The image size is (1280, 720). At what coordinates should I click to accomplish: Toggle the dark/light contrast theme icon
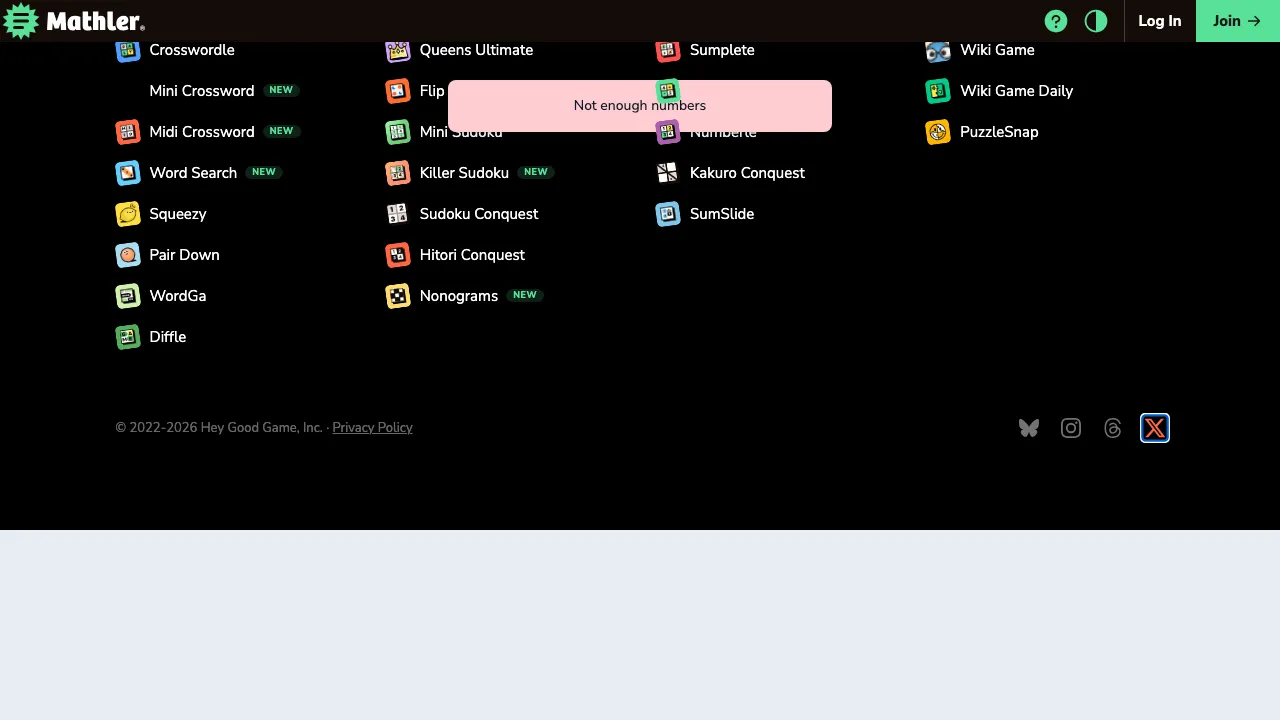tap(1096, 21)
